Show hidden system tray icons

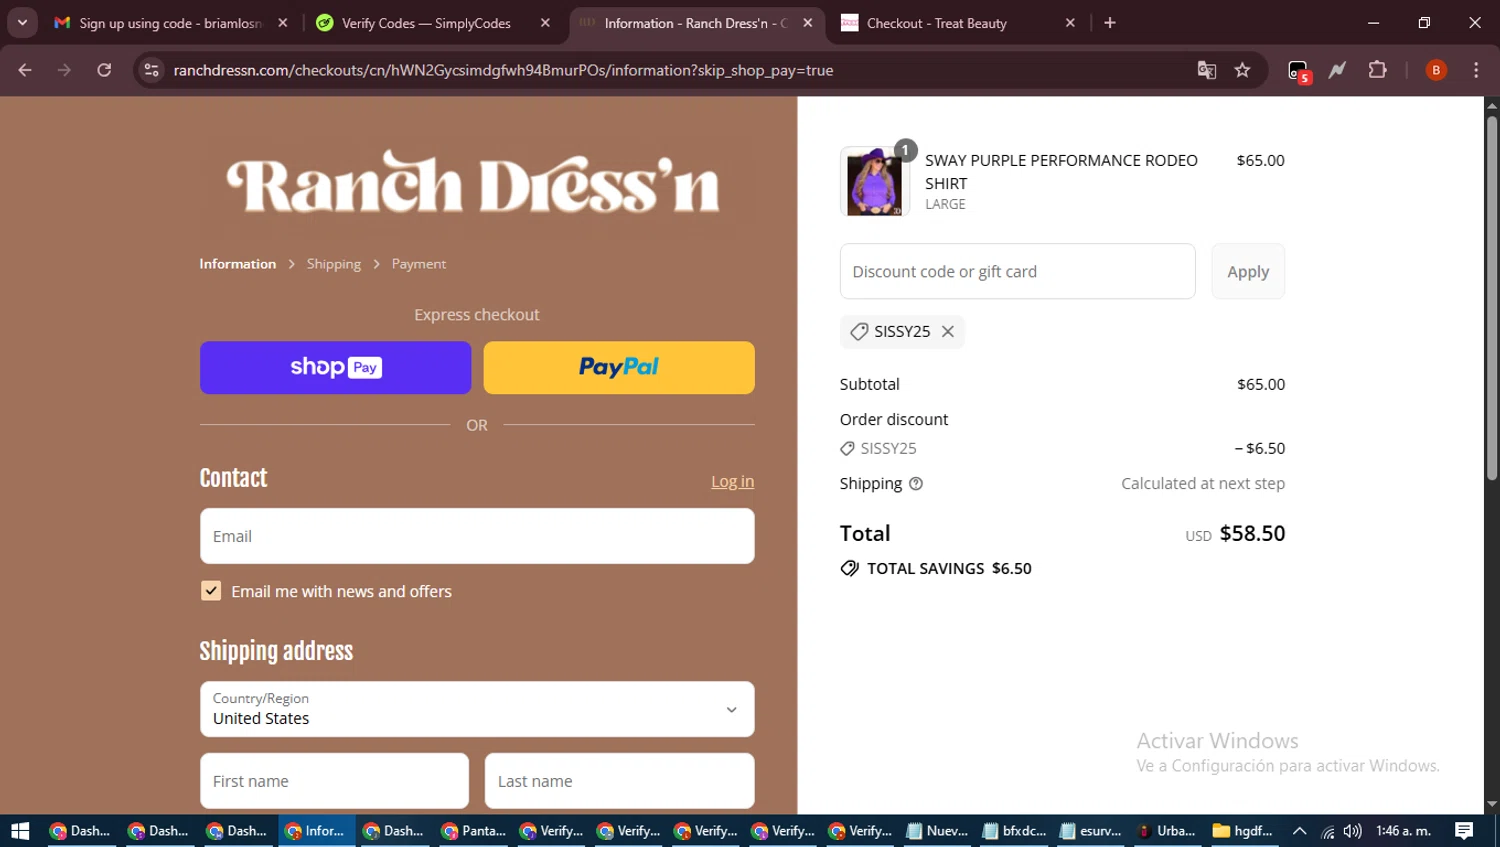[1299, 831]
